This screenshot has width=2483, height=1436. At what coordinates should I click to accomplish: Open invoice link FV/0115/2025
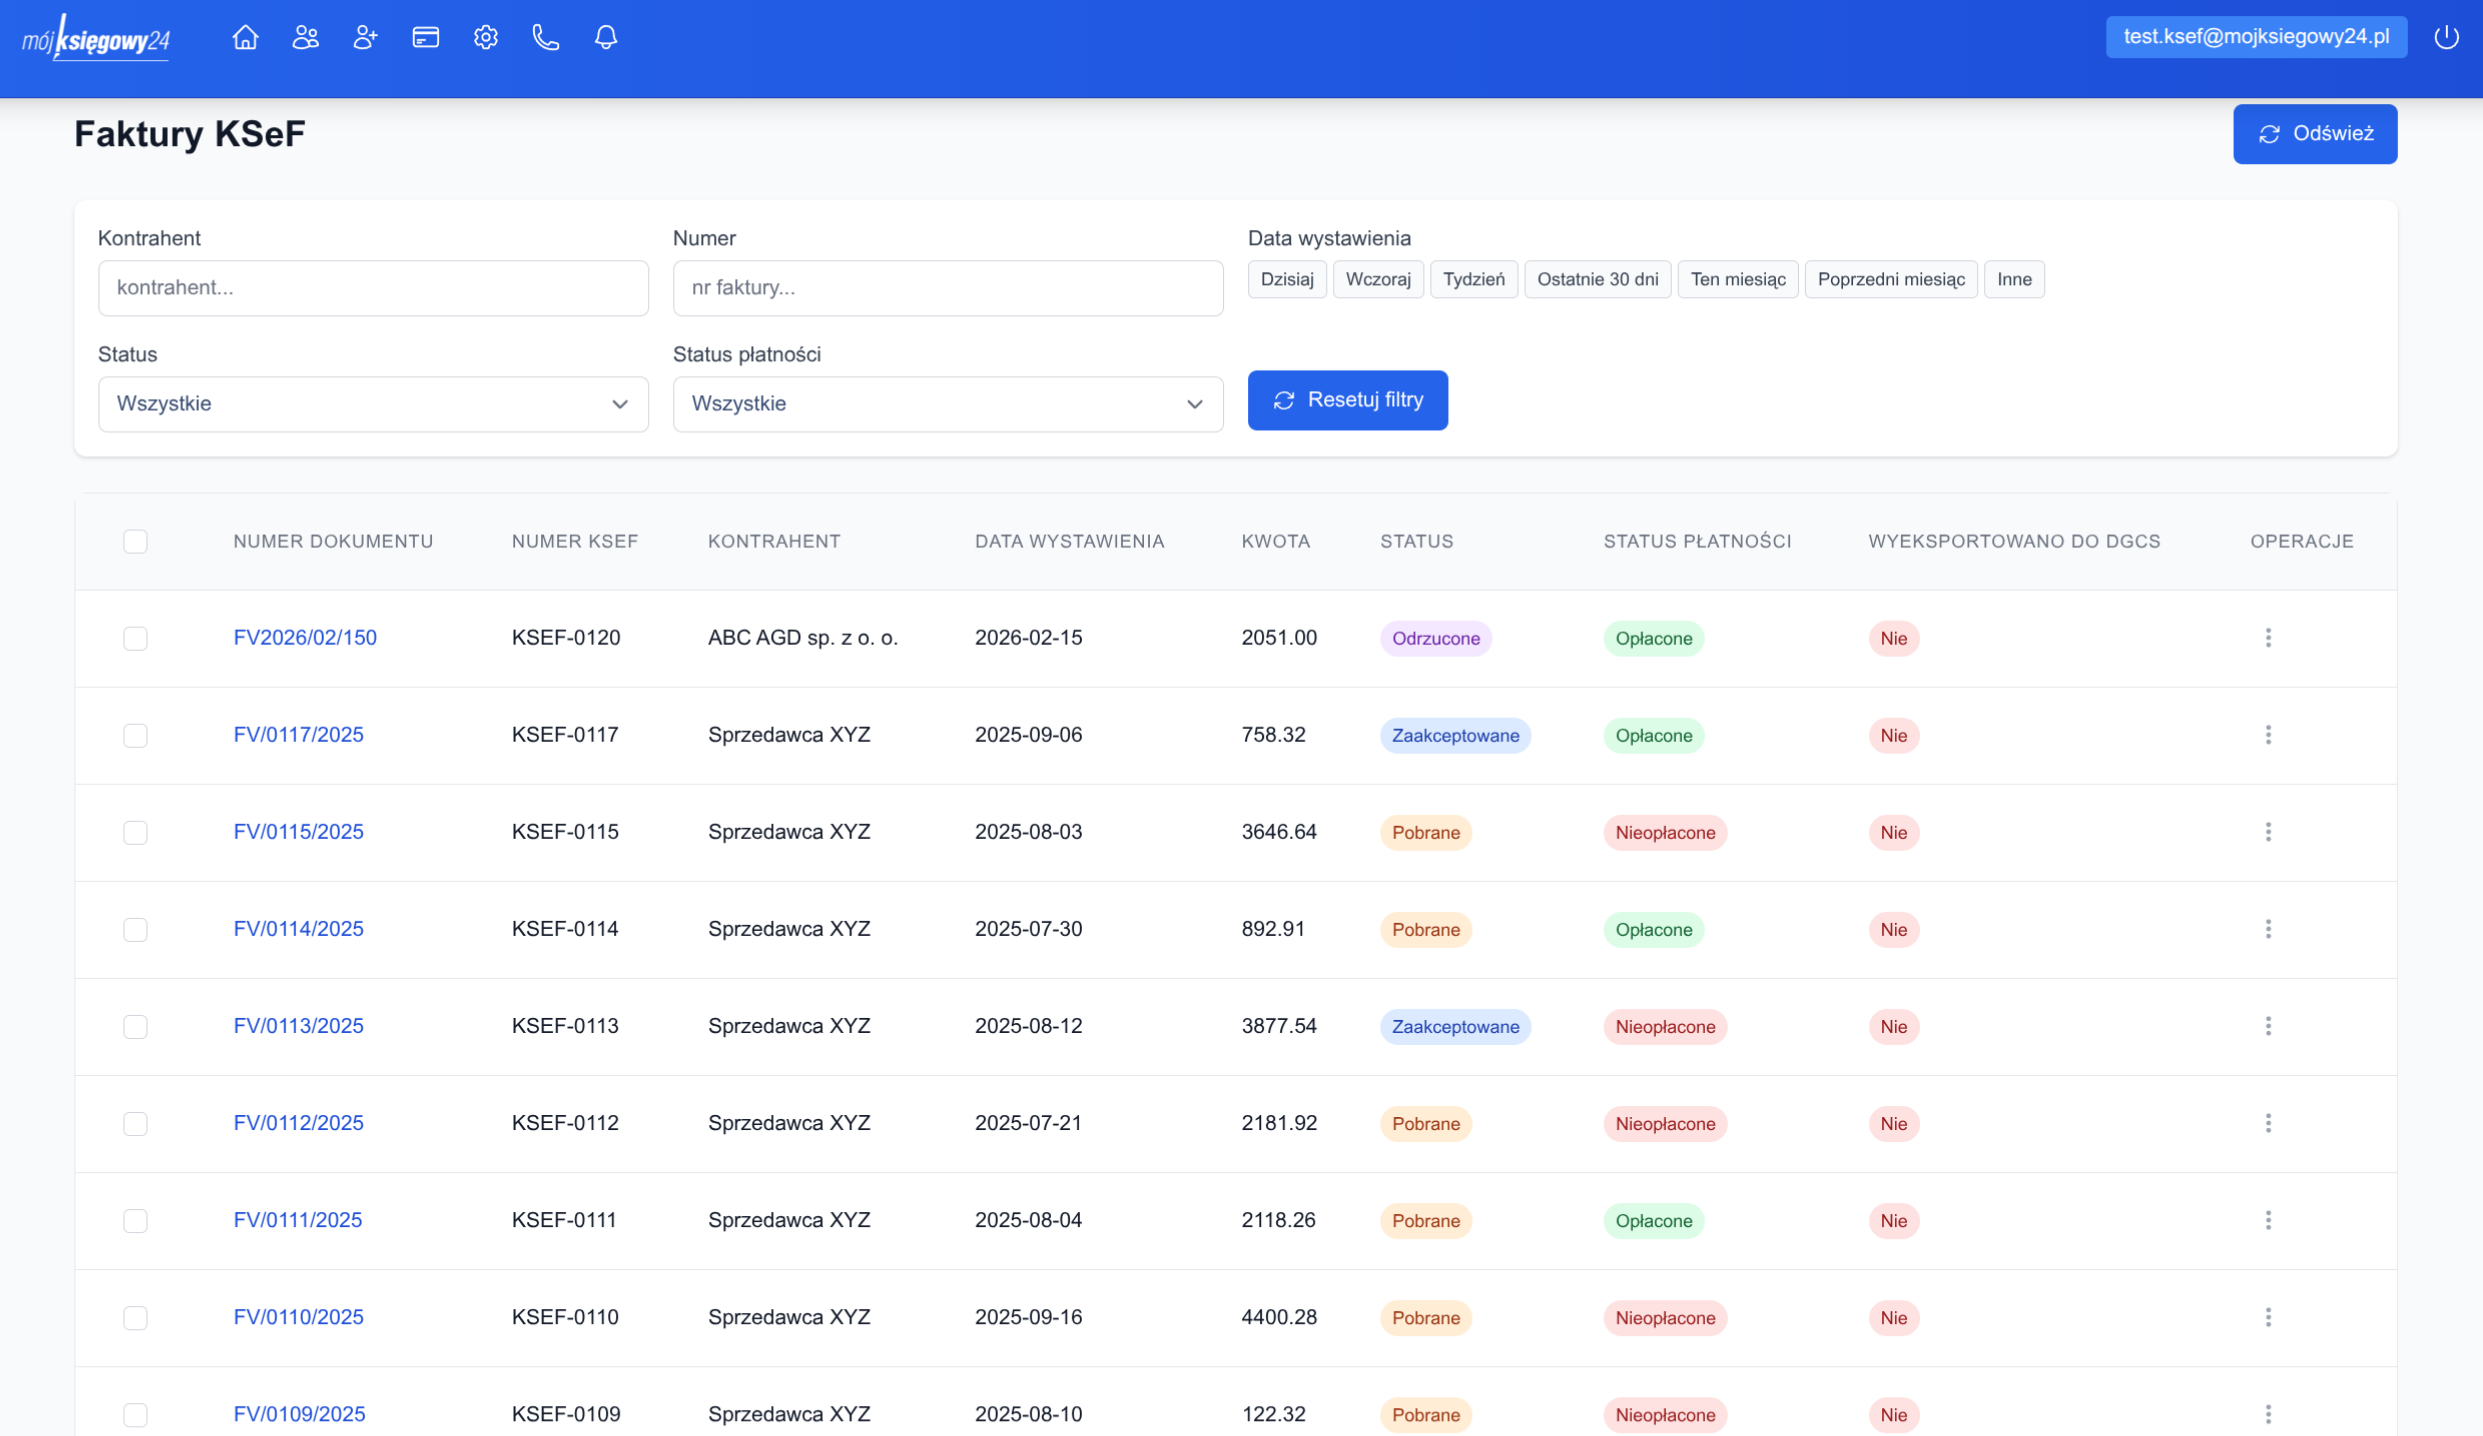(298, 832)
